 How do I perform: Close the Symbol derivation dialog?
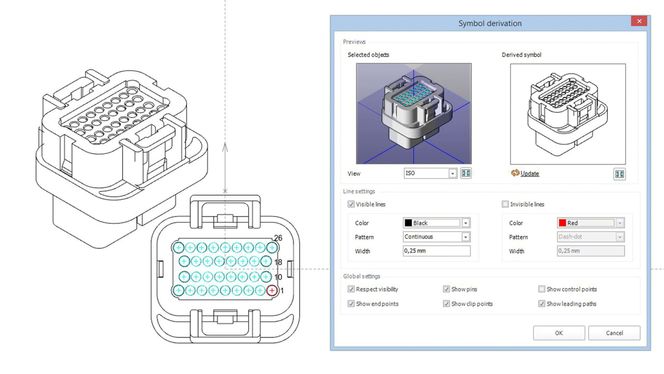[639, 21]
